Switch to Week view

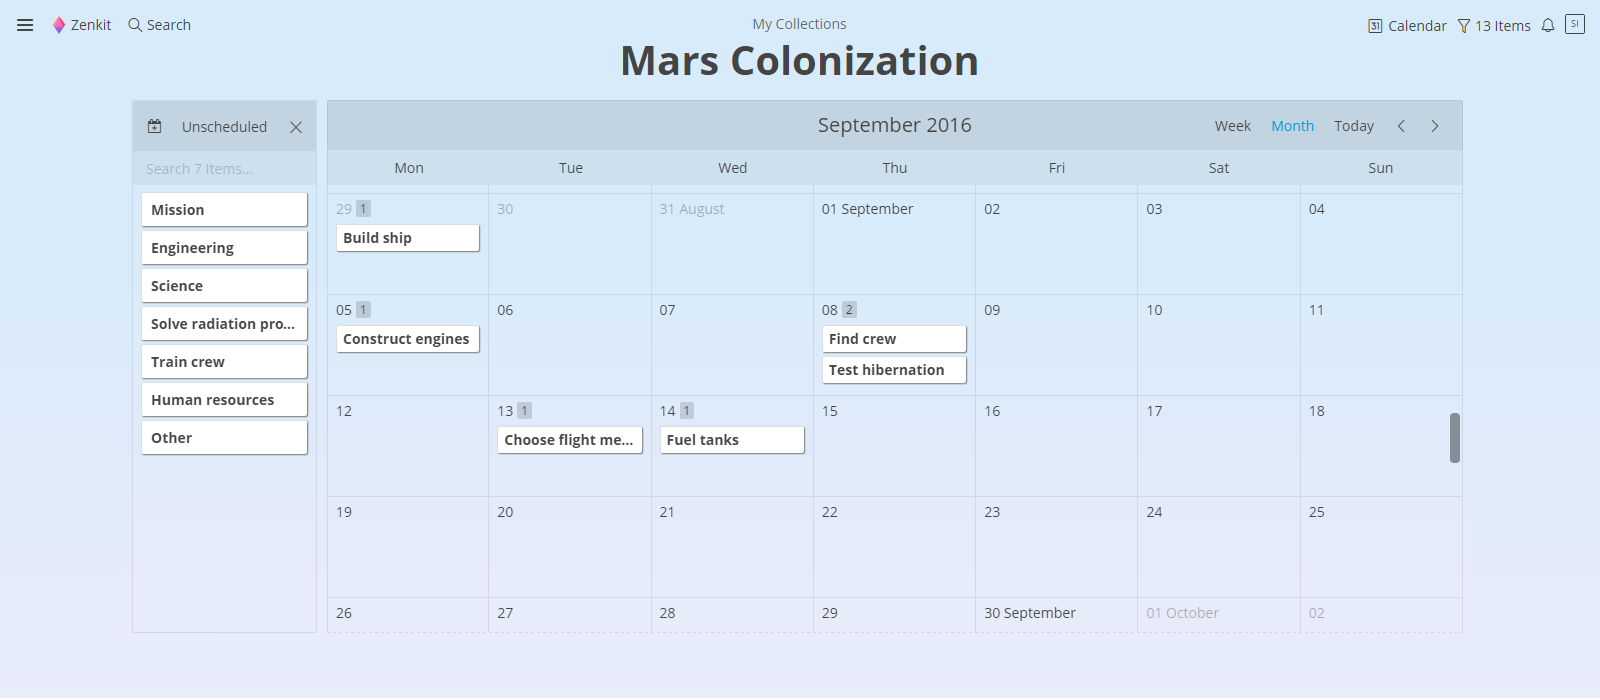(1233, 126)
